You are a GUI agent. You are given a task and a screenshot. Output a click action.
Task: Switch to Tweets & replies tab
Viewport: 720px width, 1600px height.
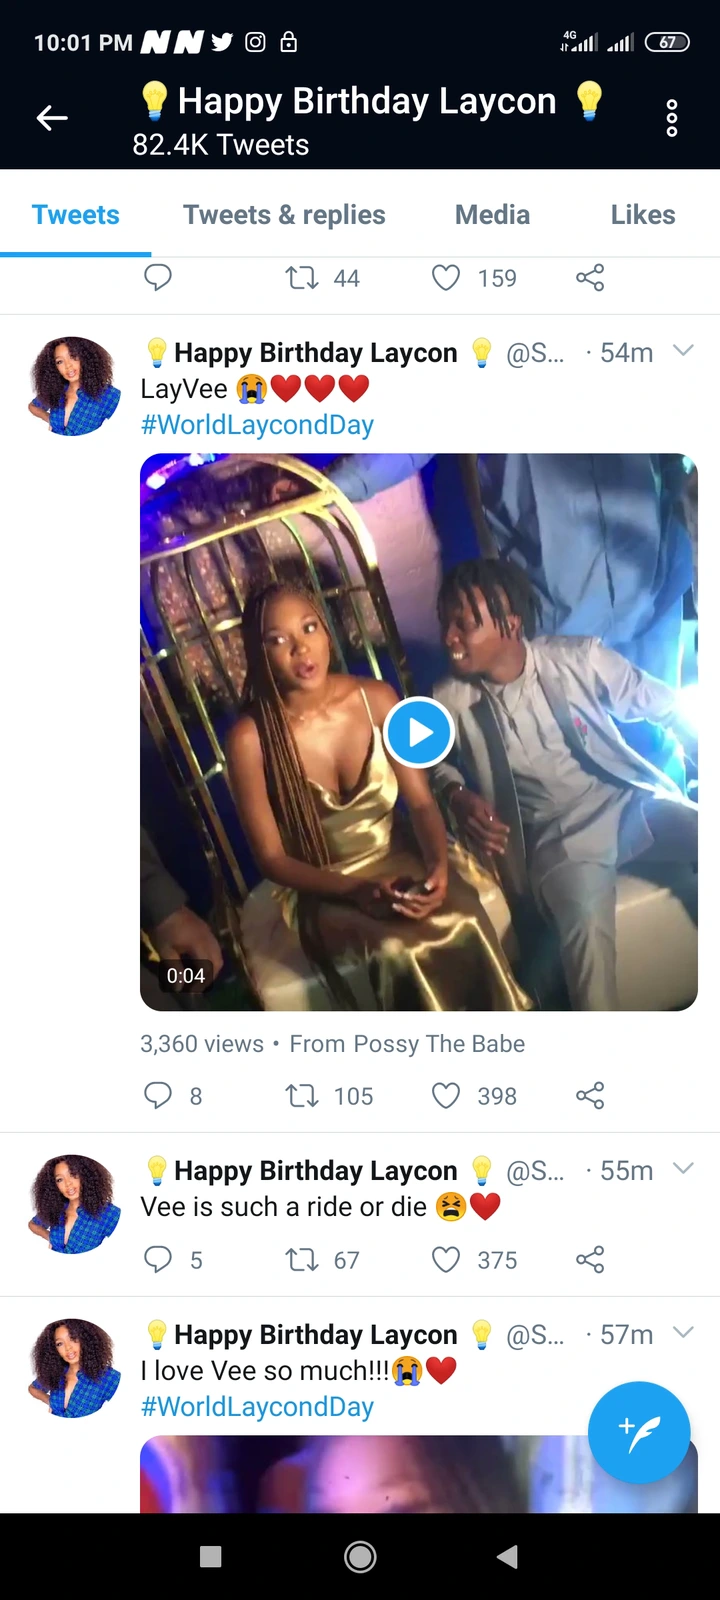[x=284, y=215]
